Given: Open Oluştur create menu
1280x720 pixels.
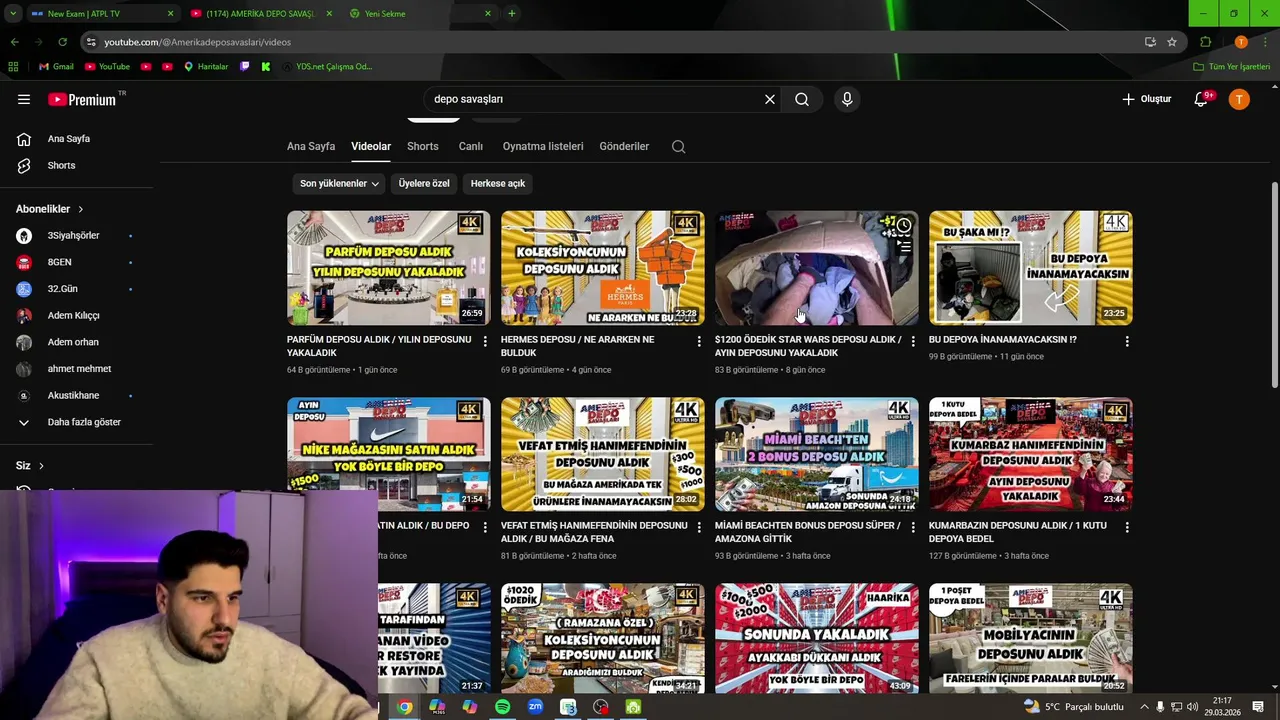Looking at the screenshot, I should click(1146, 99).
